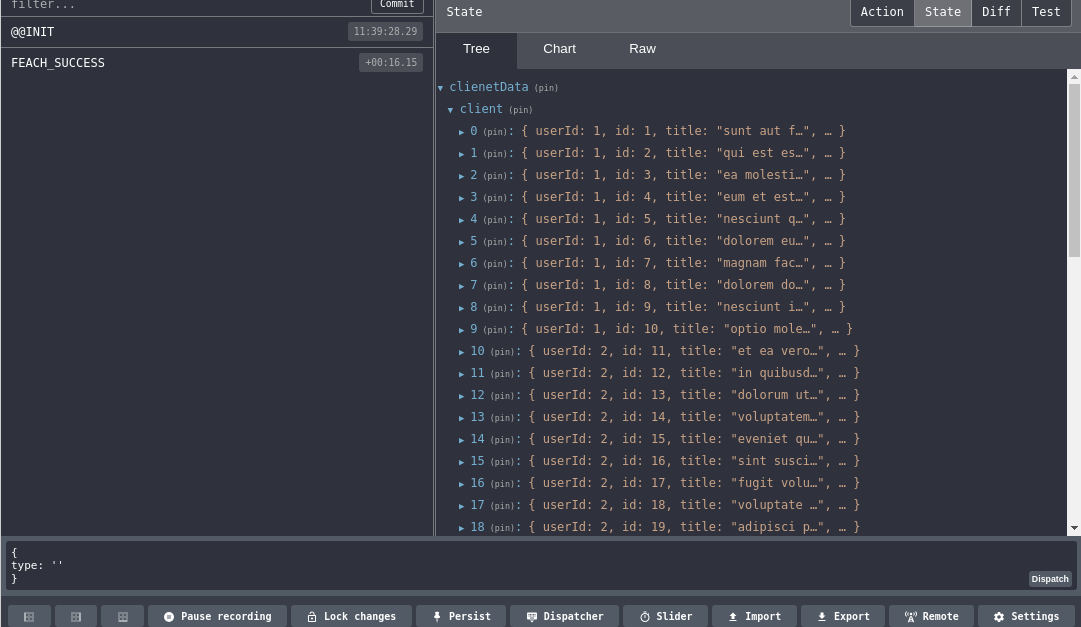Open the Settings panel
Screen dimensions: 1081x627
[x=1026, y=616]
